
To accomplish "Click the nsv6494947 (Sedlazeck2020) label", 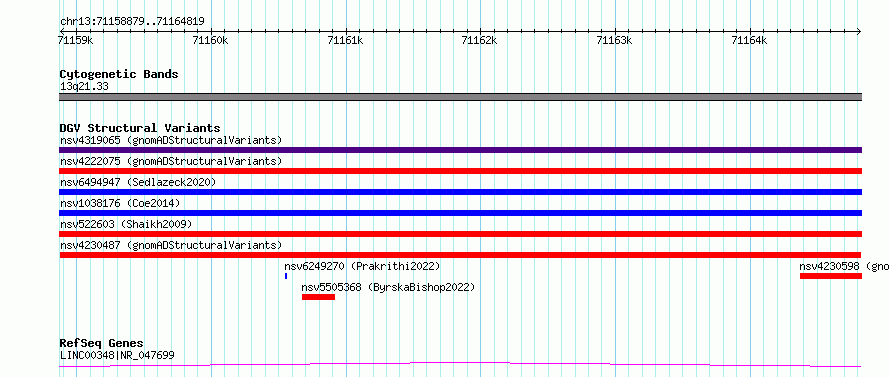I will tap(138, 182).
